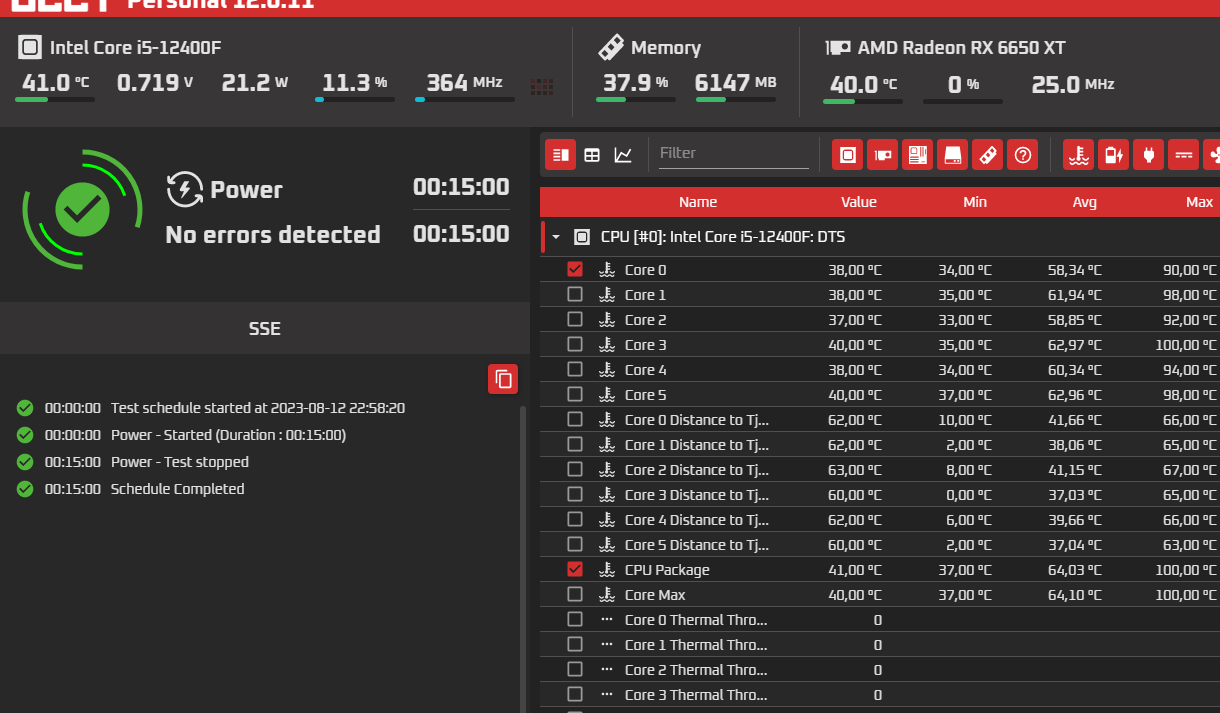Screen dimensions: 1220x713
Task: Tick the Core 3 Distance to Tj... checkbox
Action: click(x=575, y=494)
